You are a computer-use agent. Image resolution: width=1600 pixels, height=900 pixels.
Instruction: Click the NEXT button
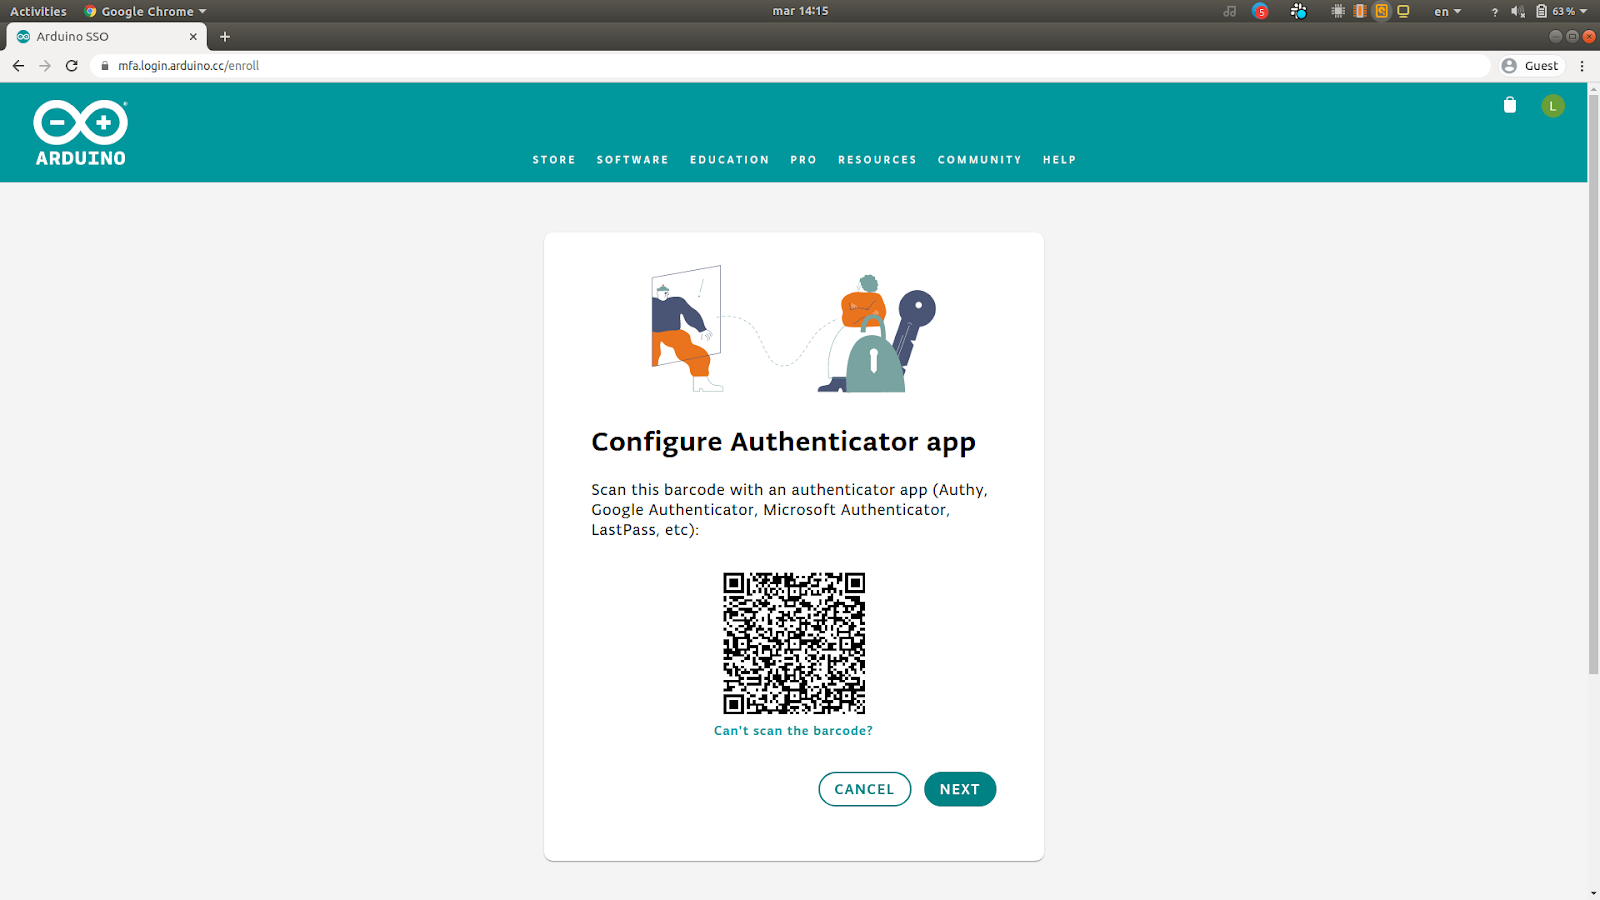(960, 789)
